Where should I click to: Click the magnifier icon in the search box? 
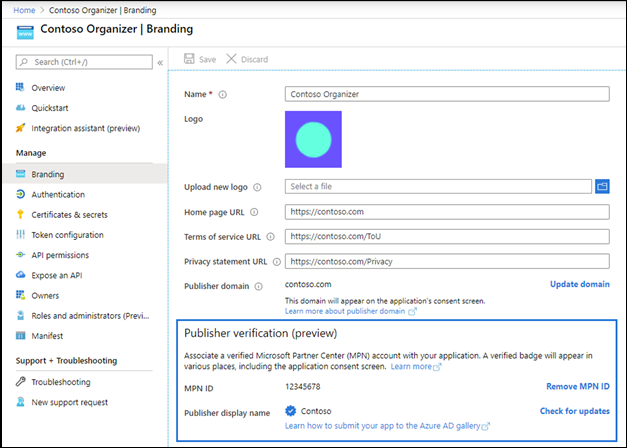coord(24,62)
